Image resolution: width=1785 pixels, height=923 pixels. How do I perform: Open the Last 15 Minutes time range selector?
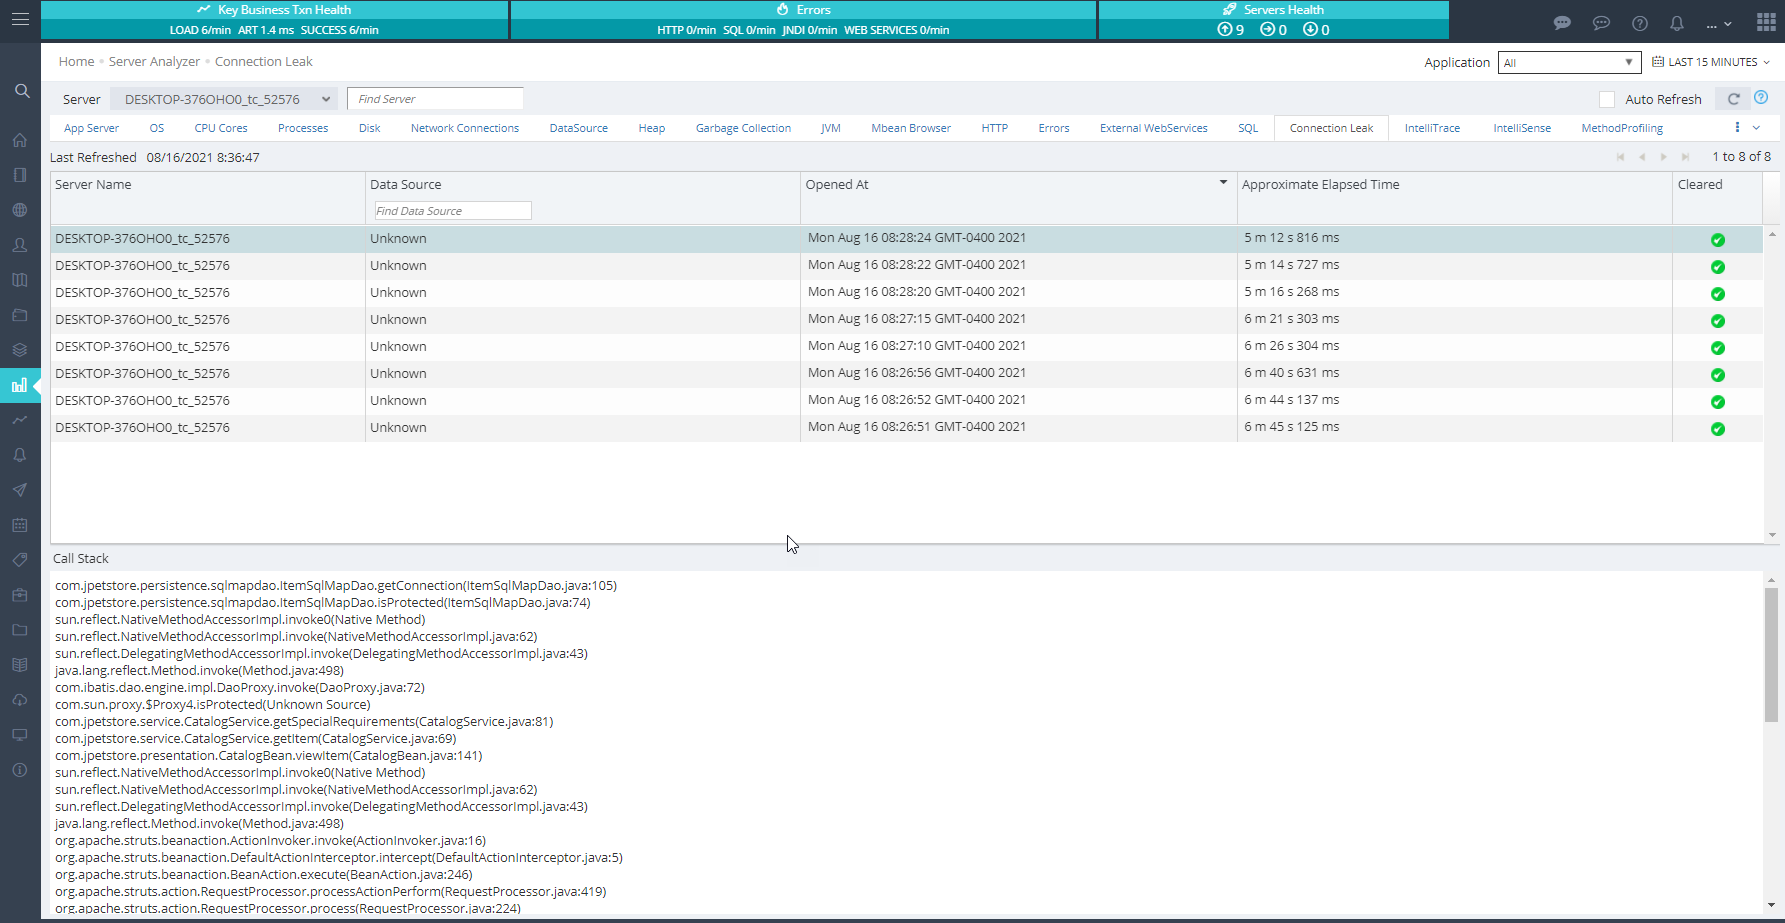1711,62
